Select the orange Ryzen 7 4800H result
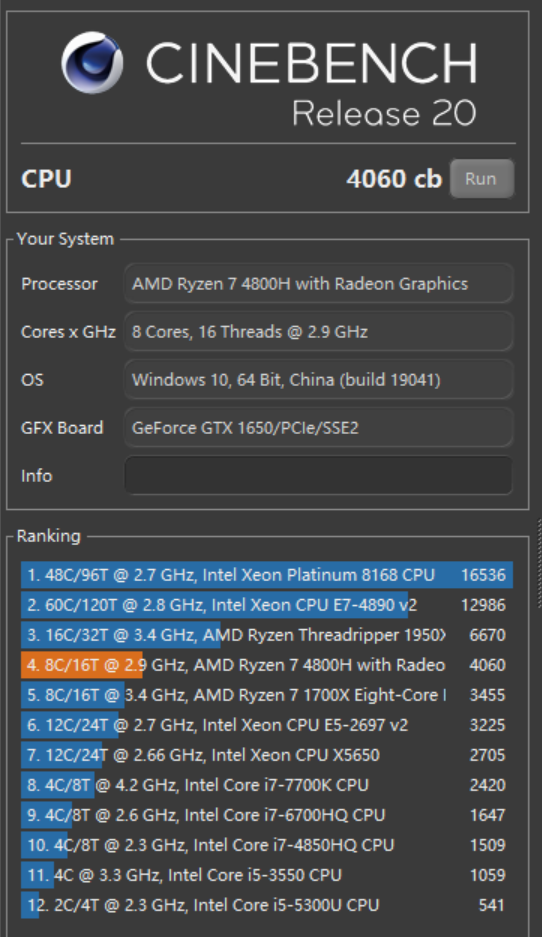Viewport: 542px width, 937px height. [x=267, y=665]
